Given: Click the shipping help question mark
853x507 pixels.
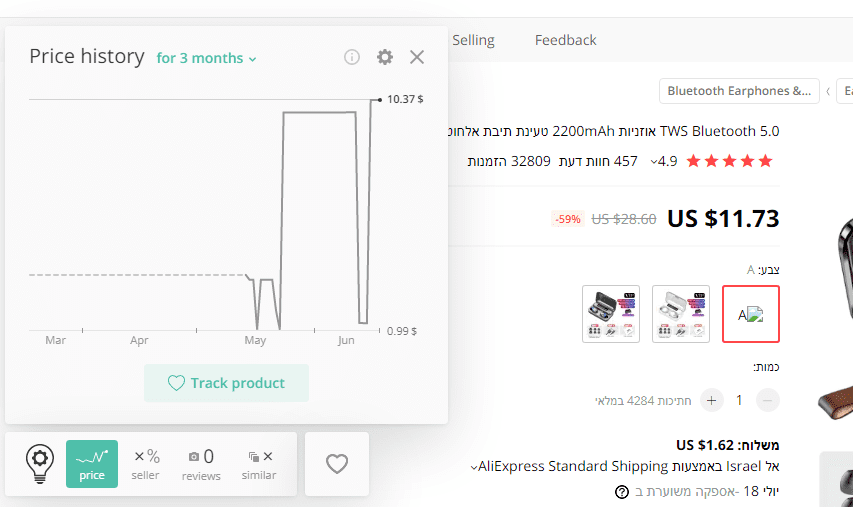Looking at the screenshot, I should tap(622, 492).
